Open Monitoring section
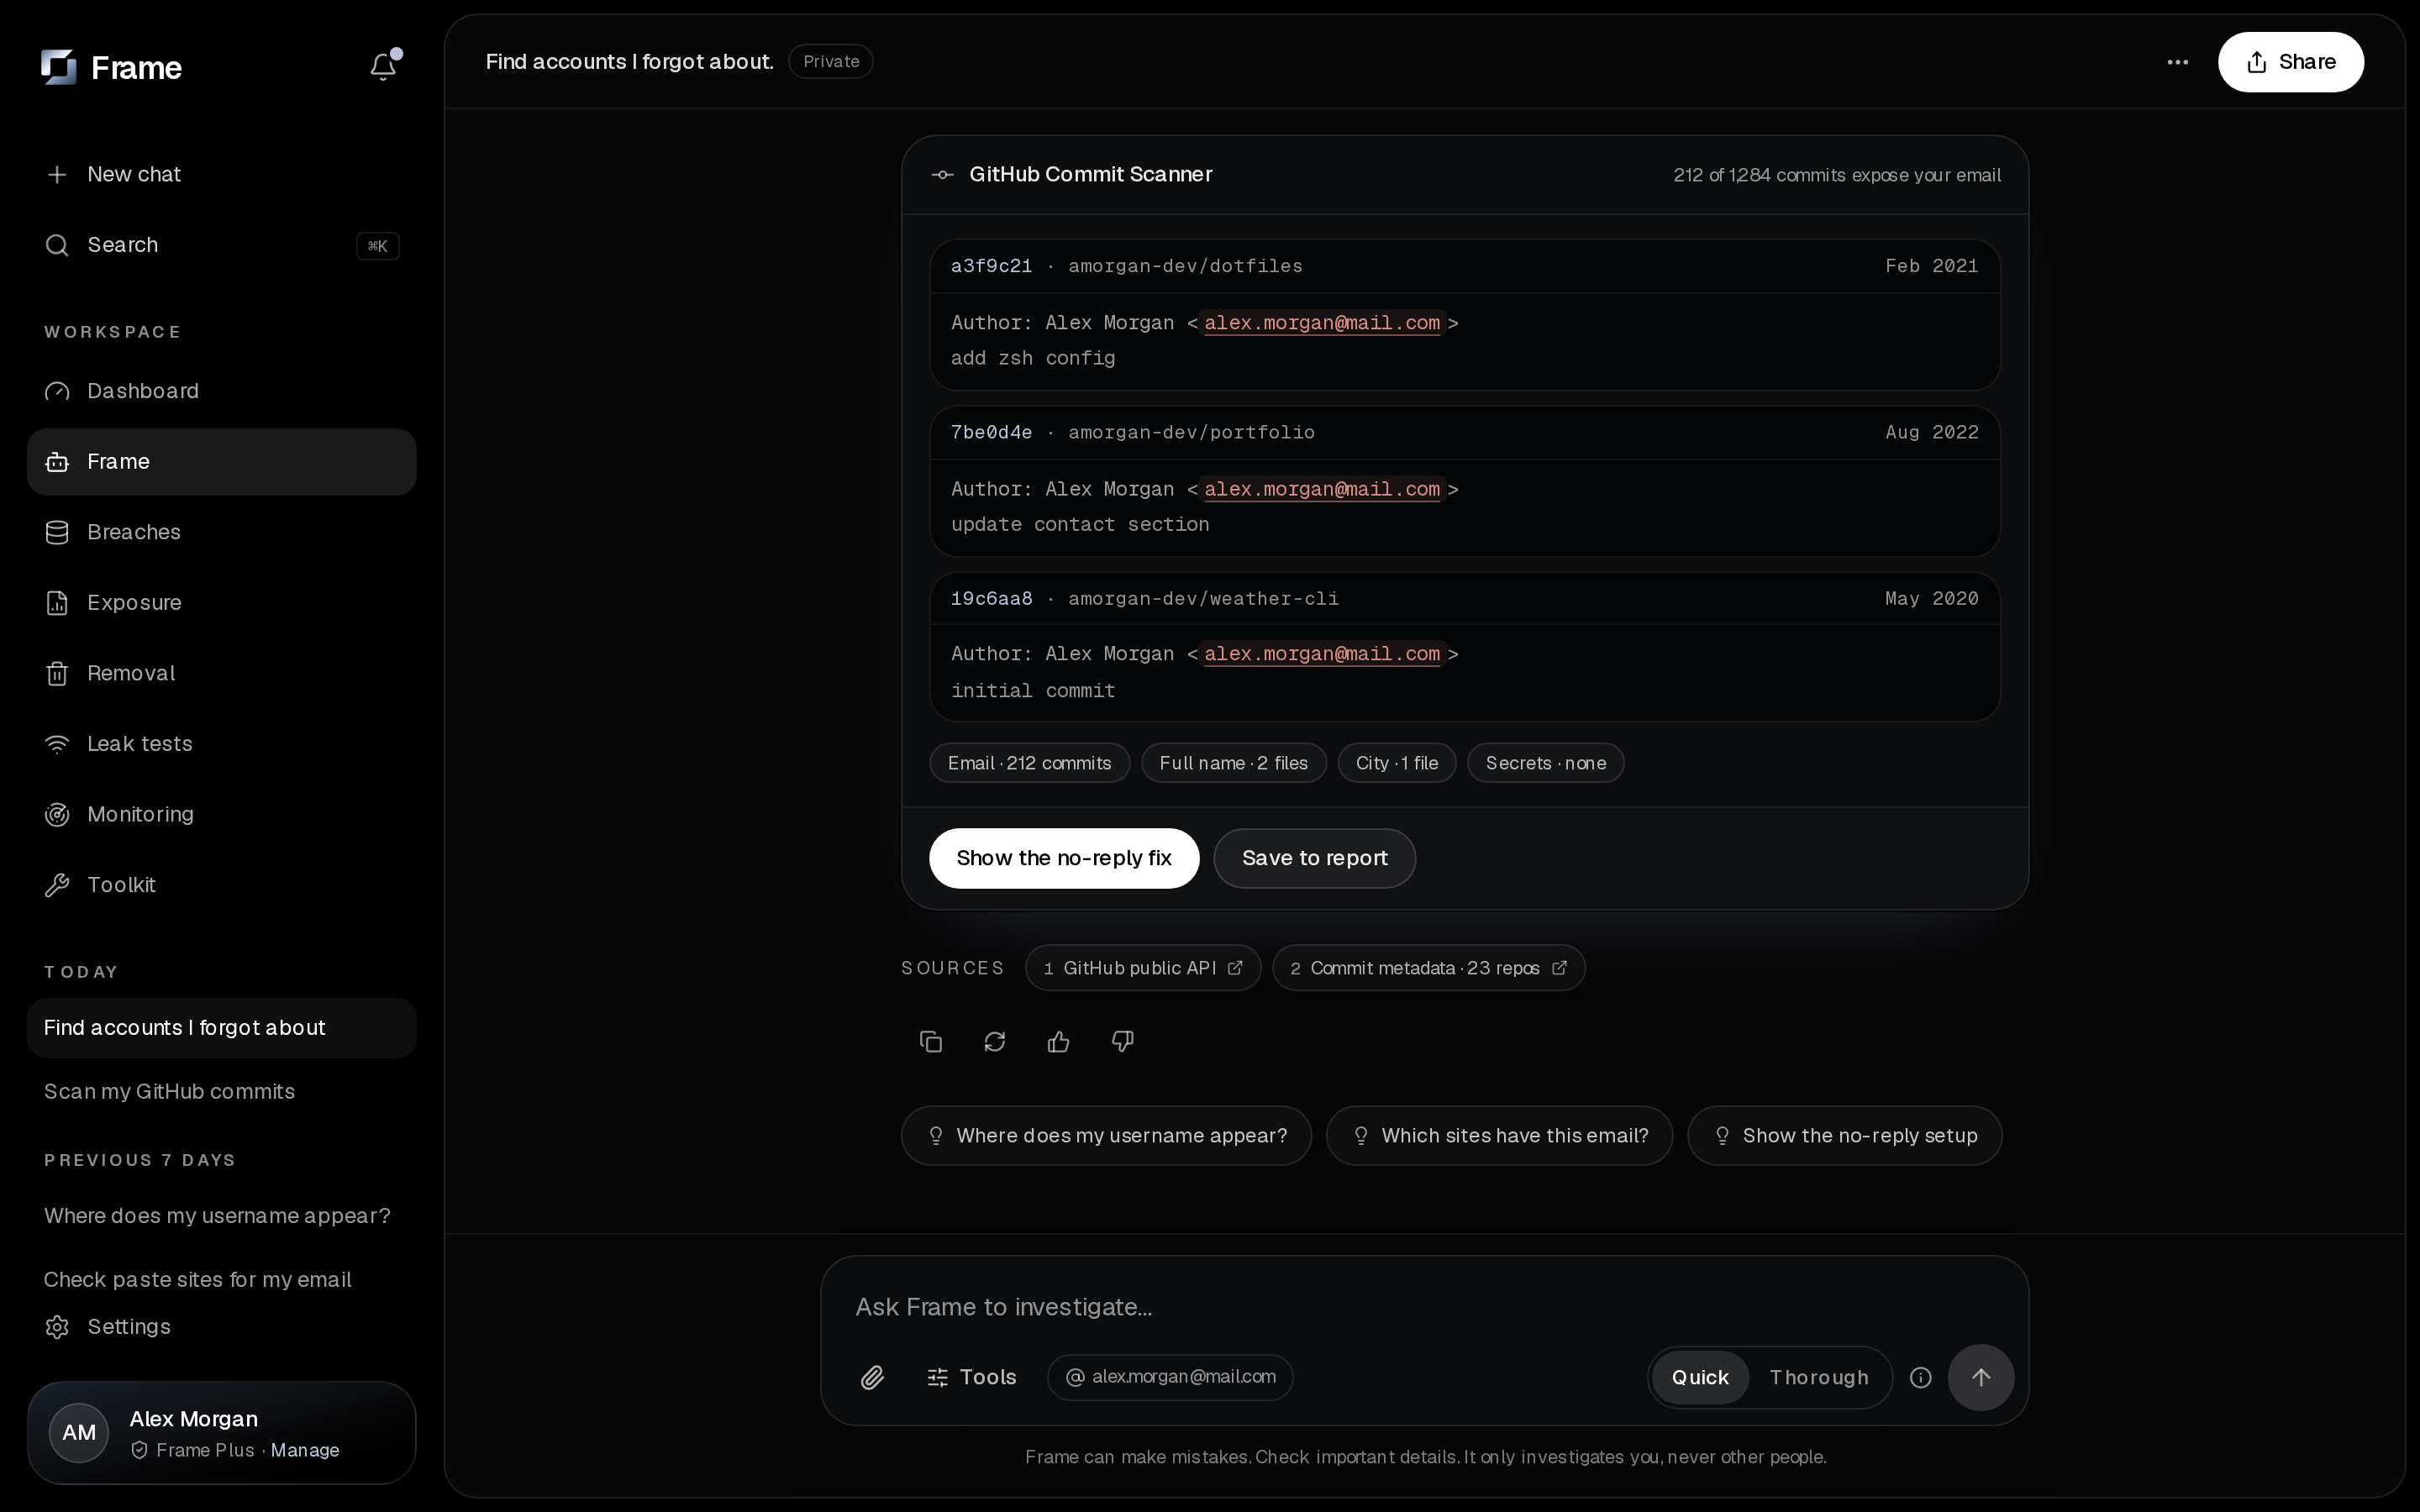This screenshot has width=2420, height=1512. pos(221,814)
